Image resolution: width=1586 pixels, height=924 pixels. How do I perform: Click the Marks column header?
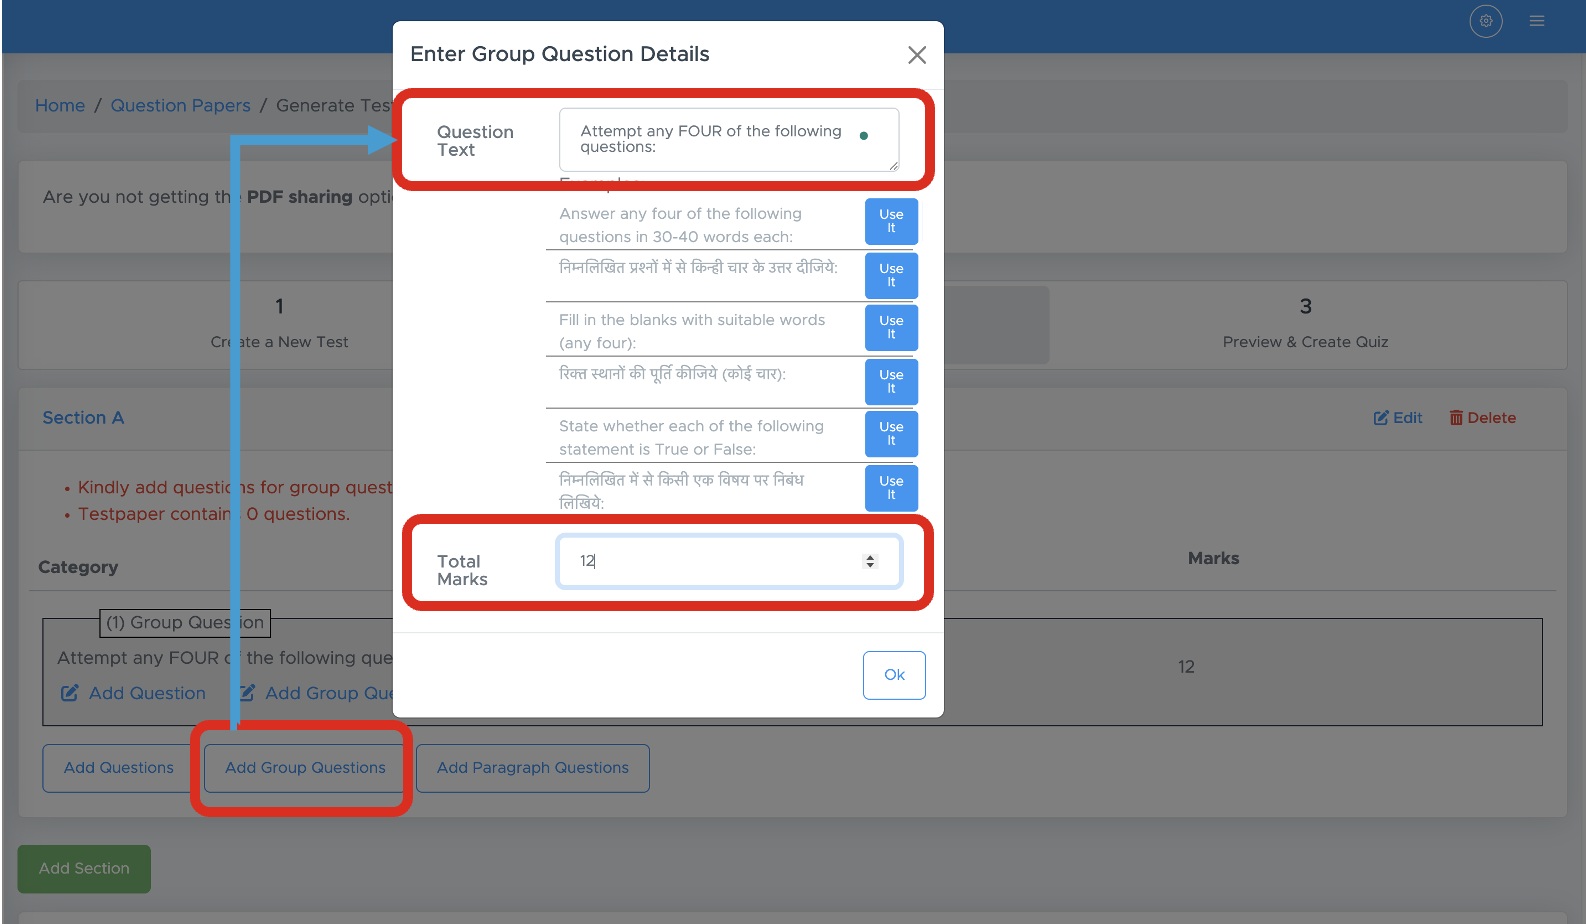[1213, 558]
